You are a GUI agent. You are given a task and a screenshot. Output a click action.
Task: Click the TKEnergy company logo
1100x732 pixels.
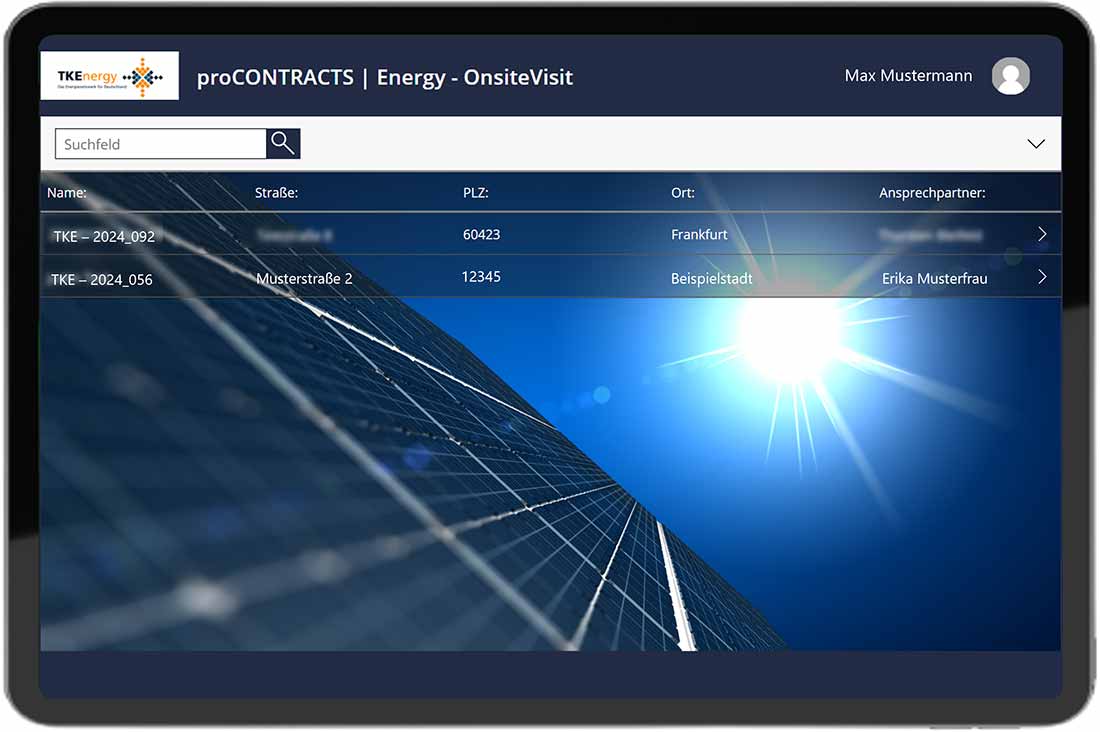(109, 75)
